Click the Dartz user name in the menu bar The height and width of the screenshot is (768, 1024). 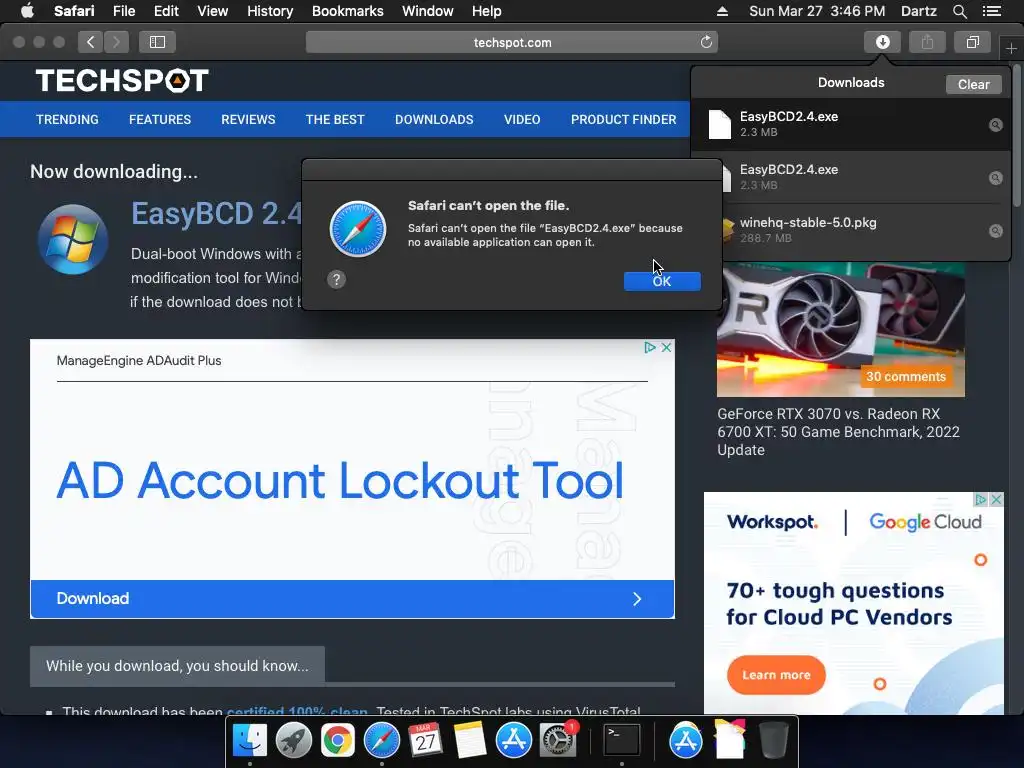(918, 11)
